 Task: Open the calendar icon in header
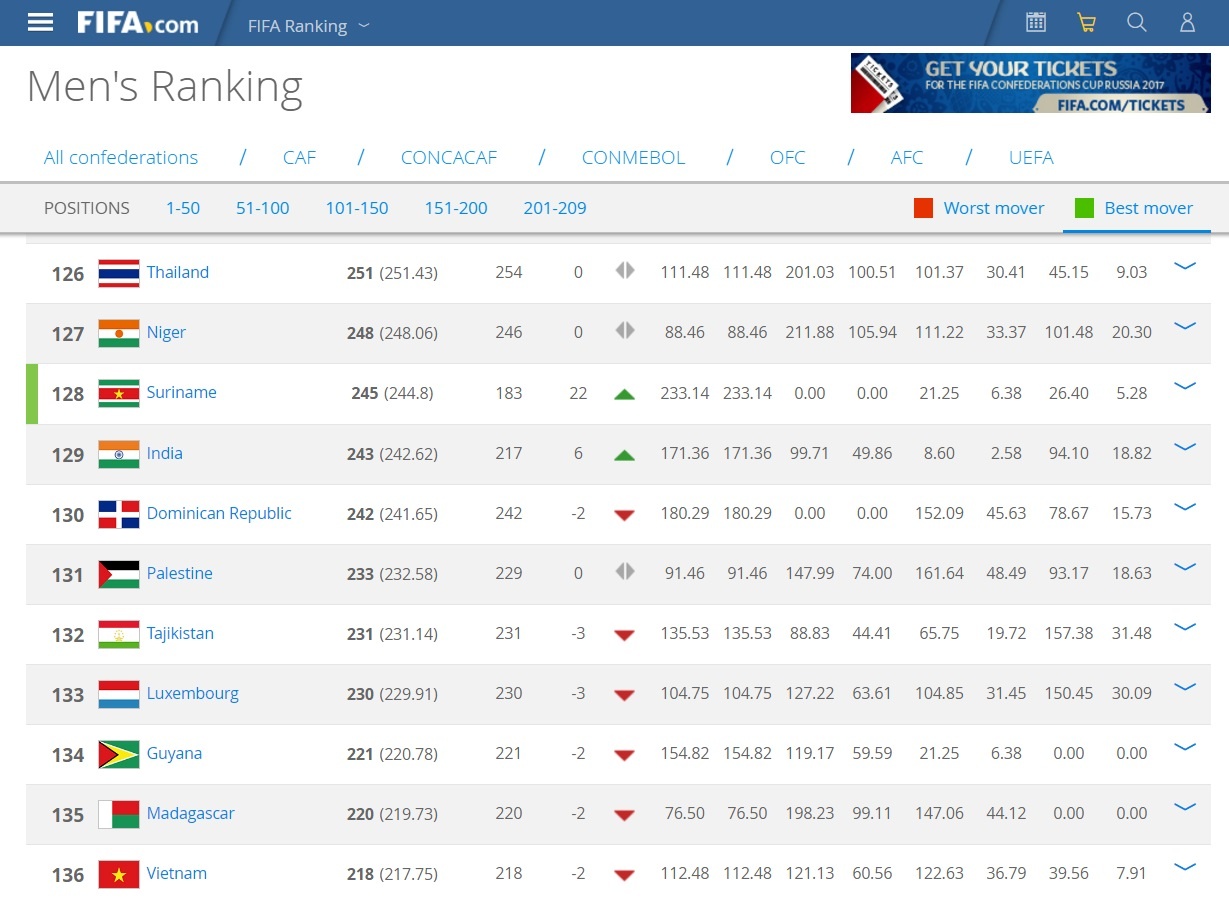(x=1036, y=22)
